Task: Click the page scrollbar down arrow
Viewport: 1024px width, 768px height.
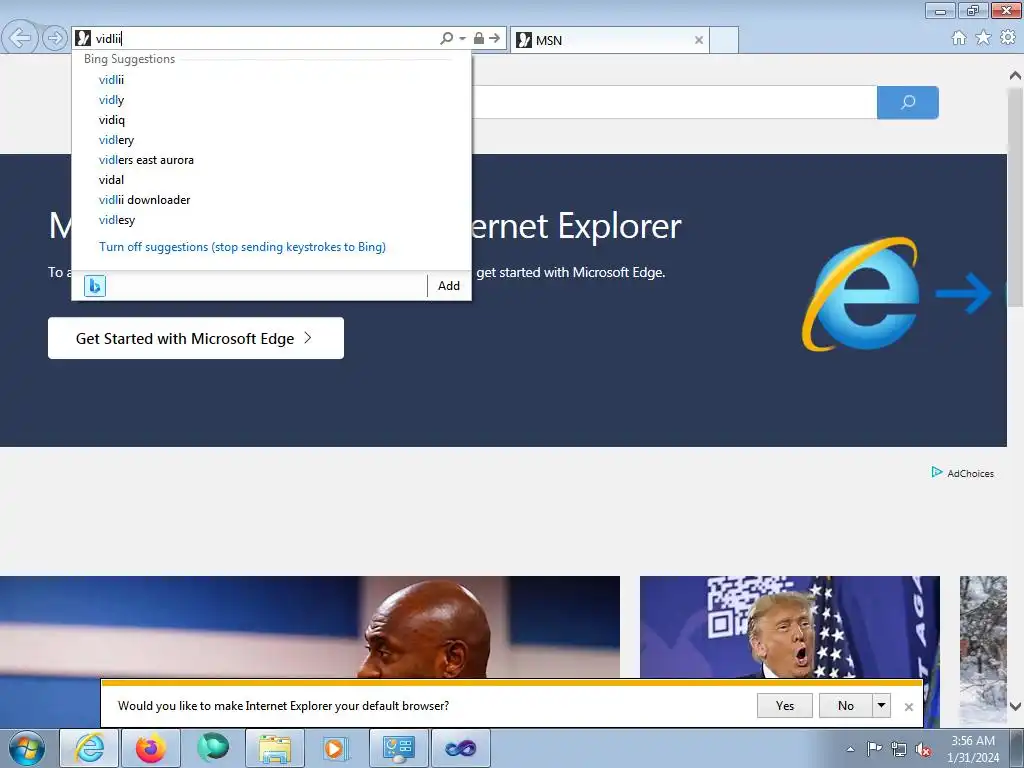Action: (1016, 706)
